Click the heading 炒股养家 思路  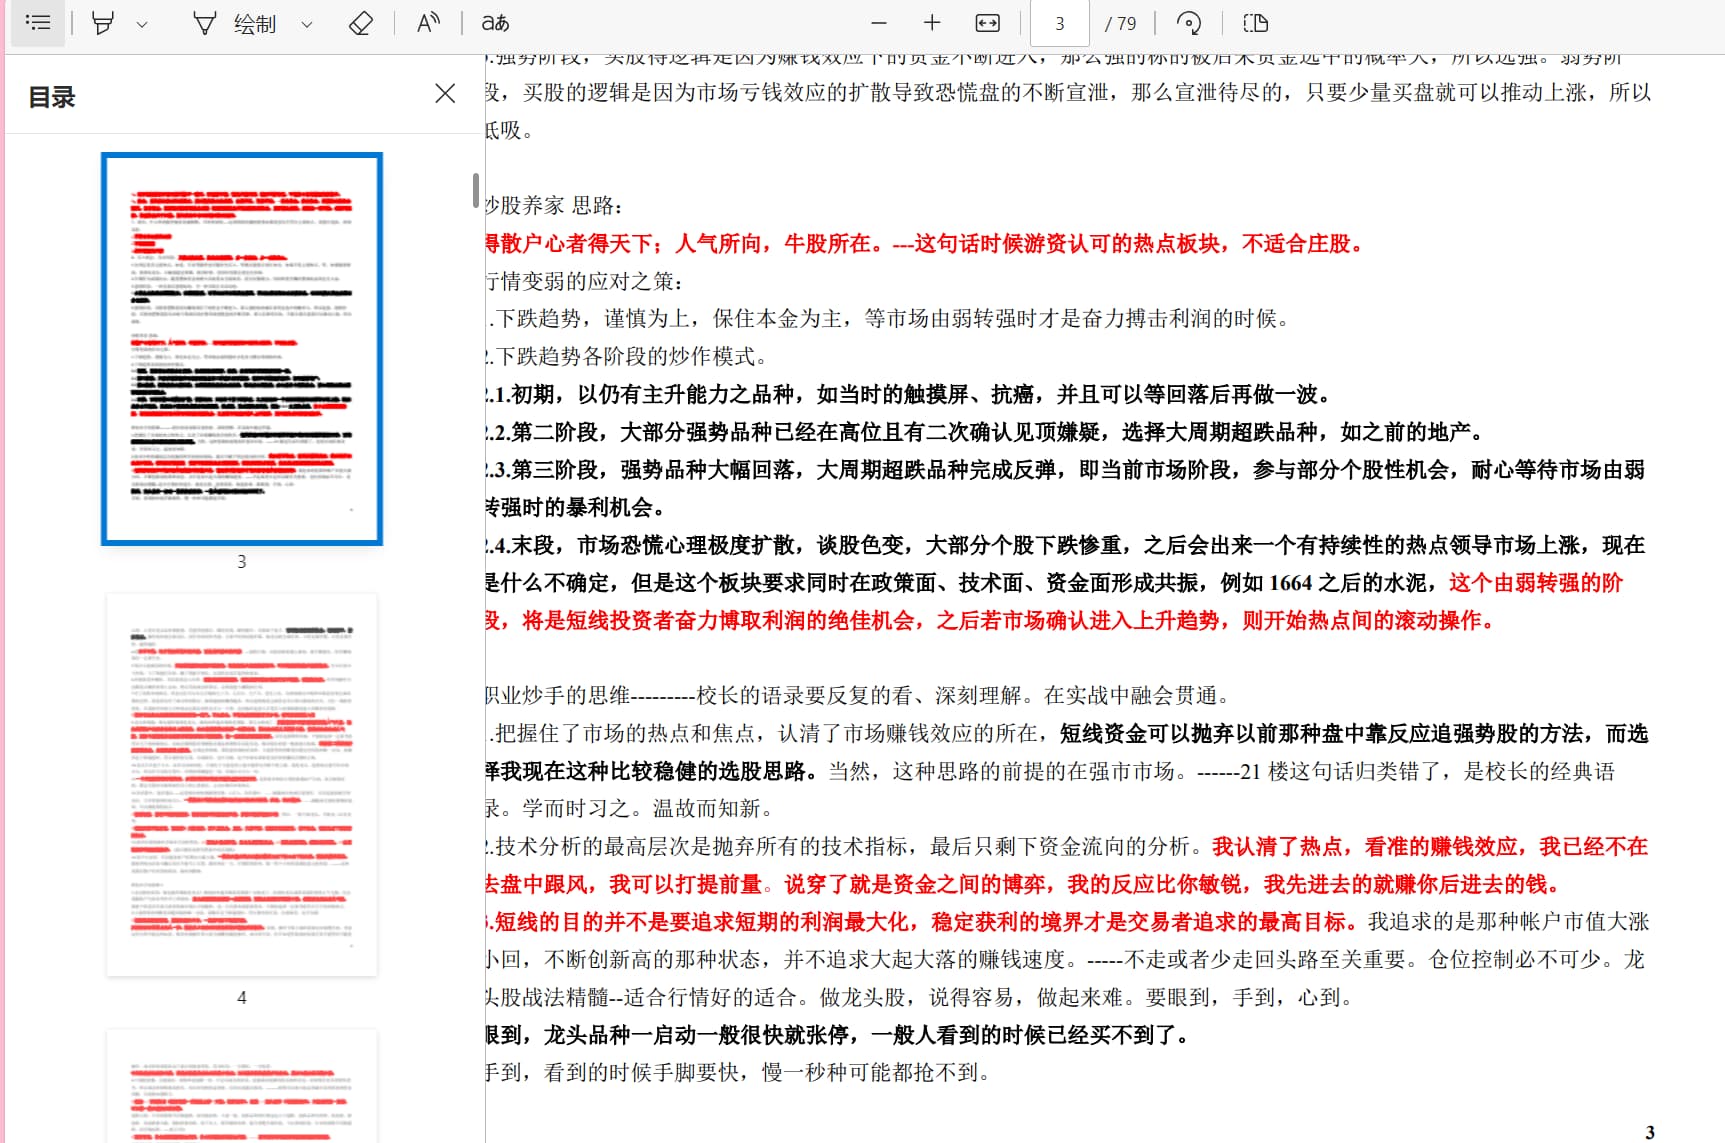[x=554, y=206]
